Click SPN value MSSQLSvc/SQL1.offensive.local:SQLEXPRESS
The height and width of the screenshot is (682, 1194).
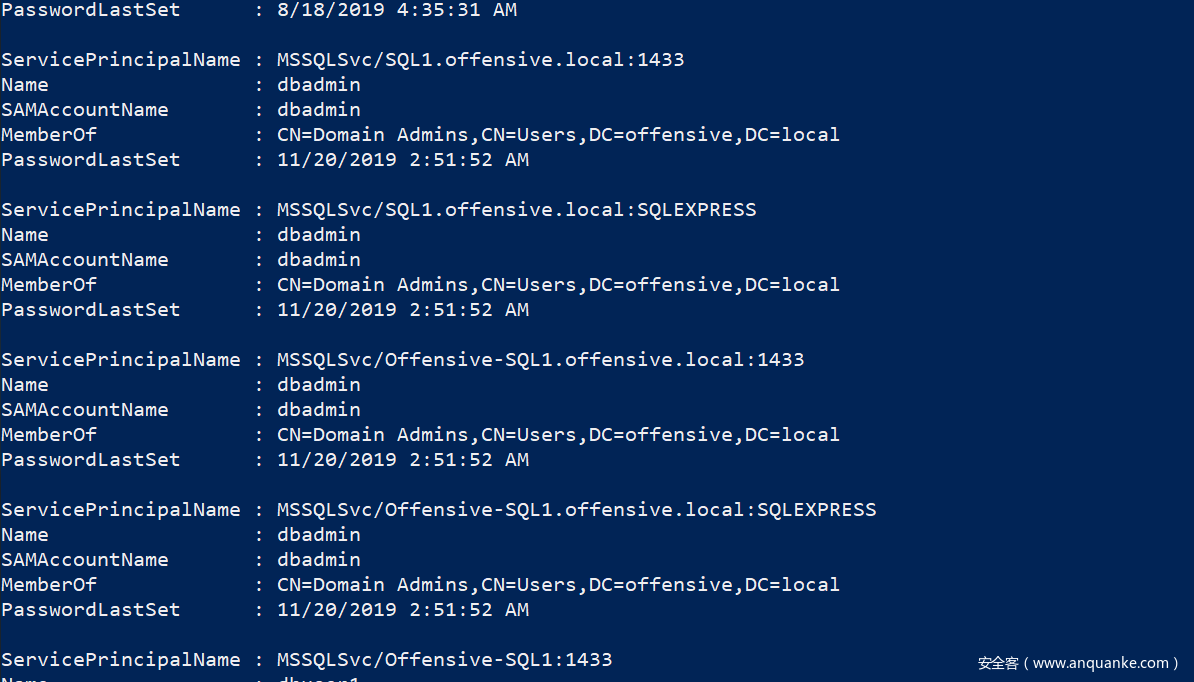pyautogui.click(x=516, y=210)
